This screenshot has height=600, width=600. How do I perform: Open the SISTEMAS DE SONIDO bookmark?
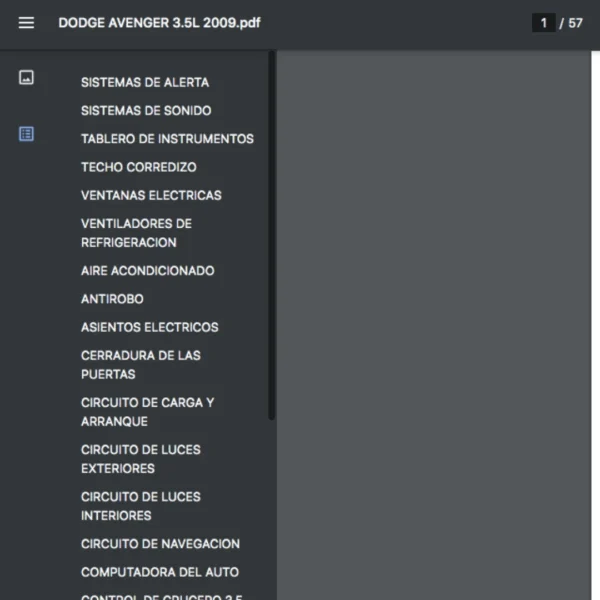[146, 111]
